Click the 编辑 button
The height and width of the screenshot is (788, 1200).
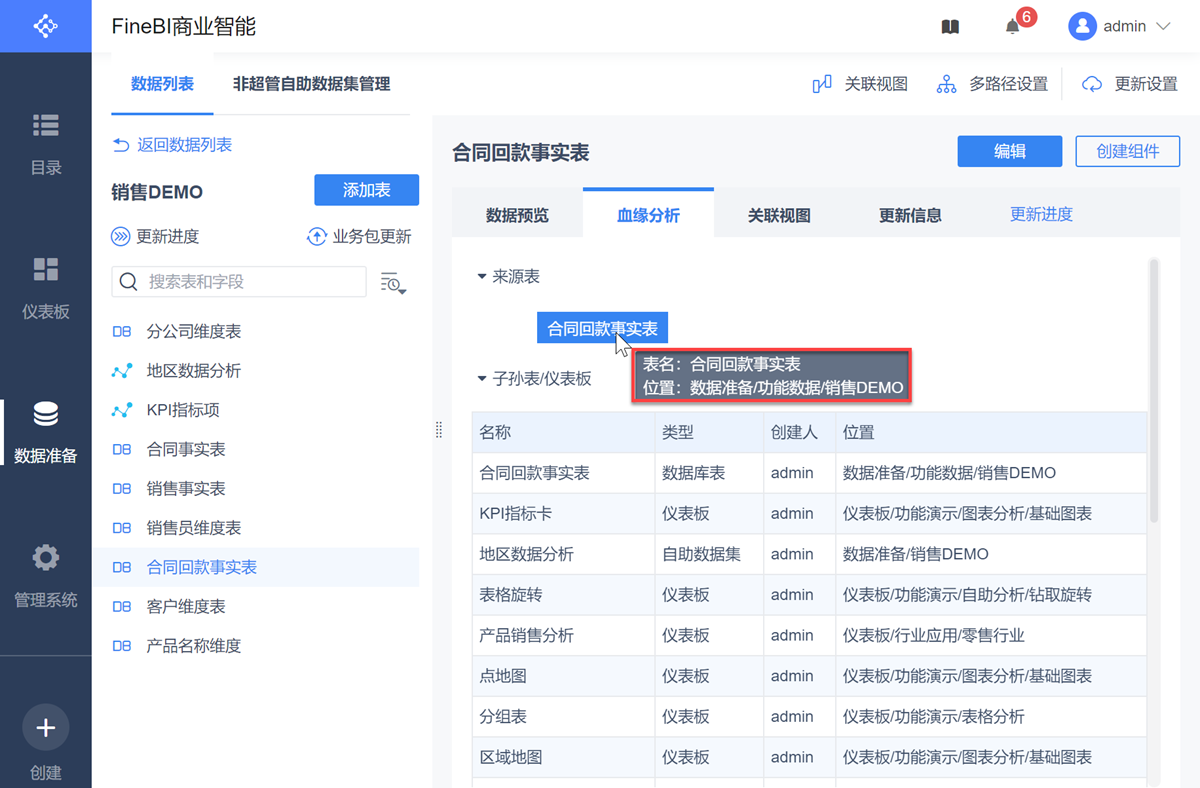tap(1010, 151)
